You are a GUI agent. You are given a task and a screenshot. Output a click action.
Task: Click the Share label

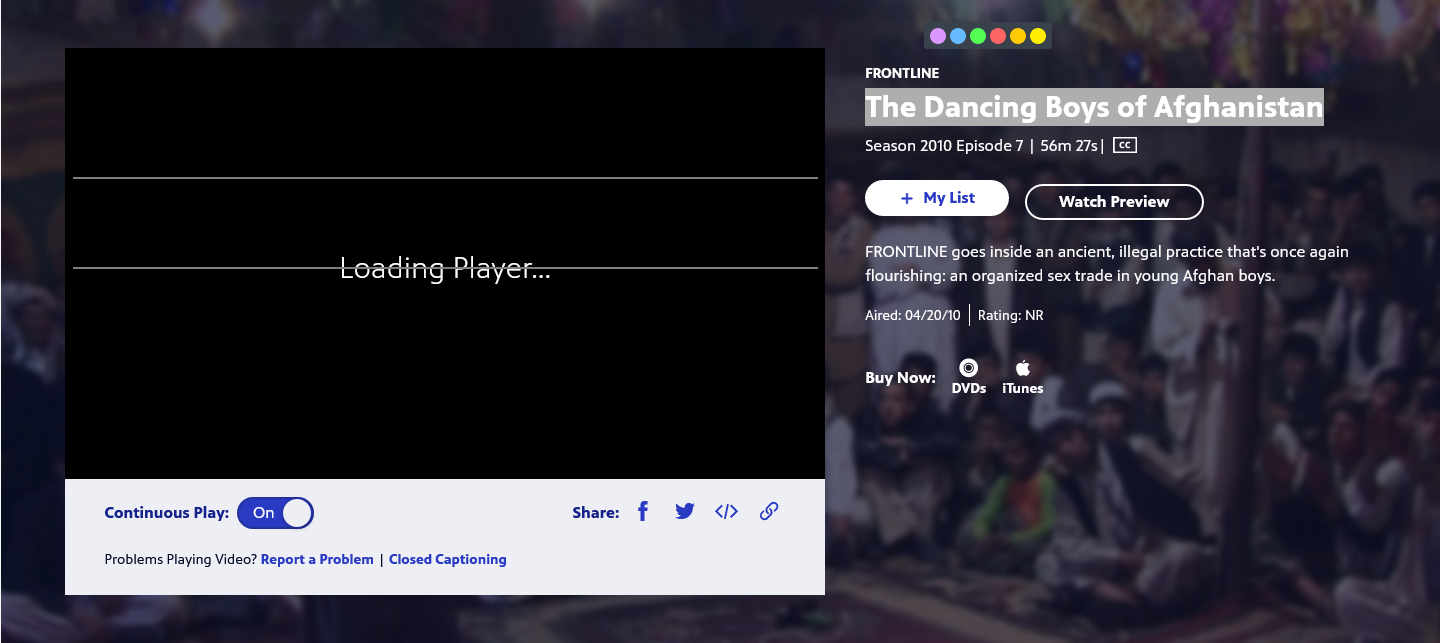pos(596,513)
